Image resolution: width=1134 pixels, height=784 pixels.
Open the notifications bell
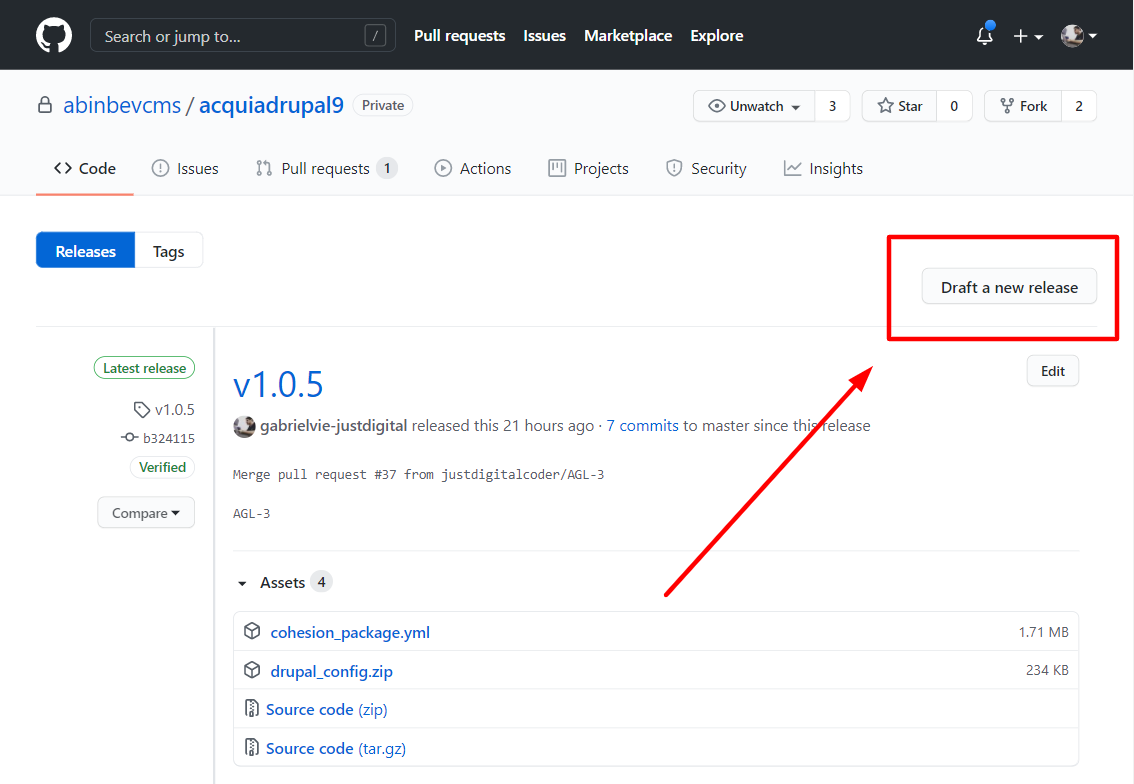pyautogui.click(x=984, y=35)
